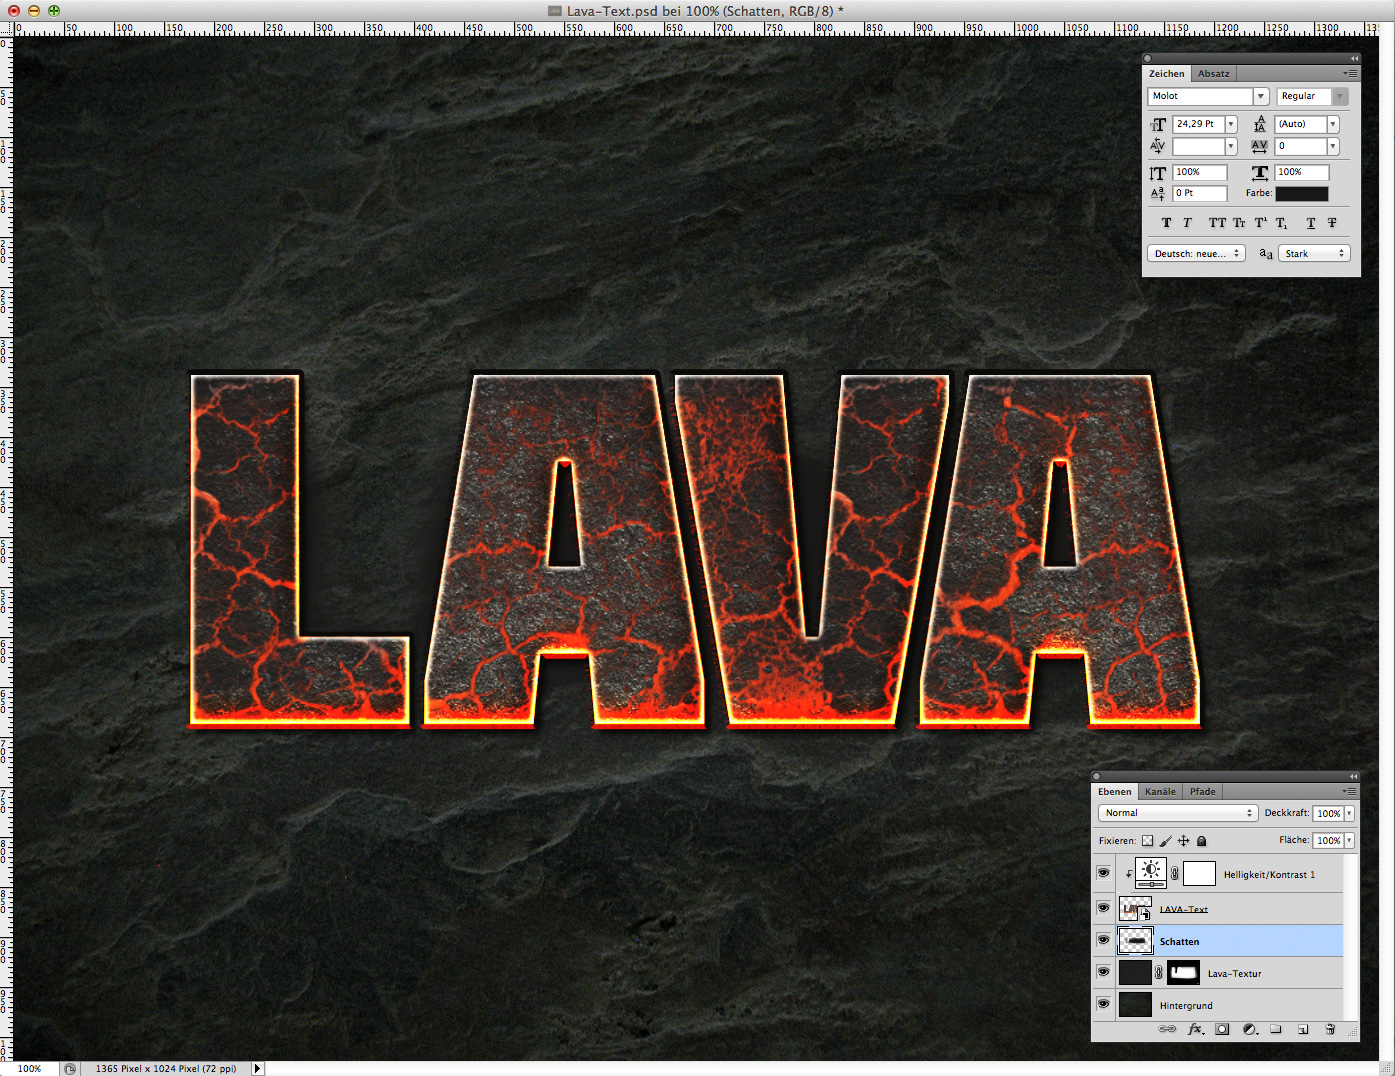Hide the Hintergrund layer

[1103, 1005]
